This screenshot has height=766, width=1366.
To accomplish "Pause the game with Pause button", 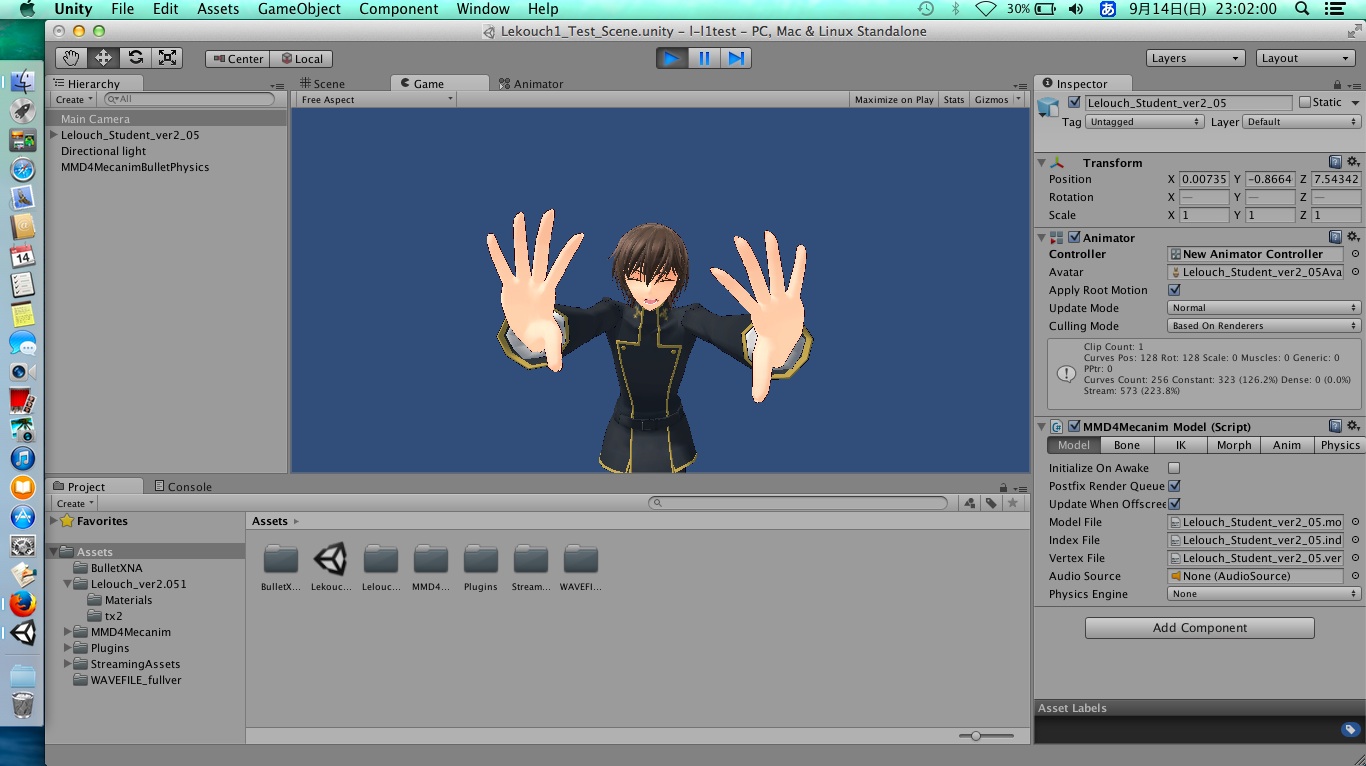I will [704, 58].
